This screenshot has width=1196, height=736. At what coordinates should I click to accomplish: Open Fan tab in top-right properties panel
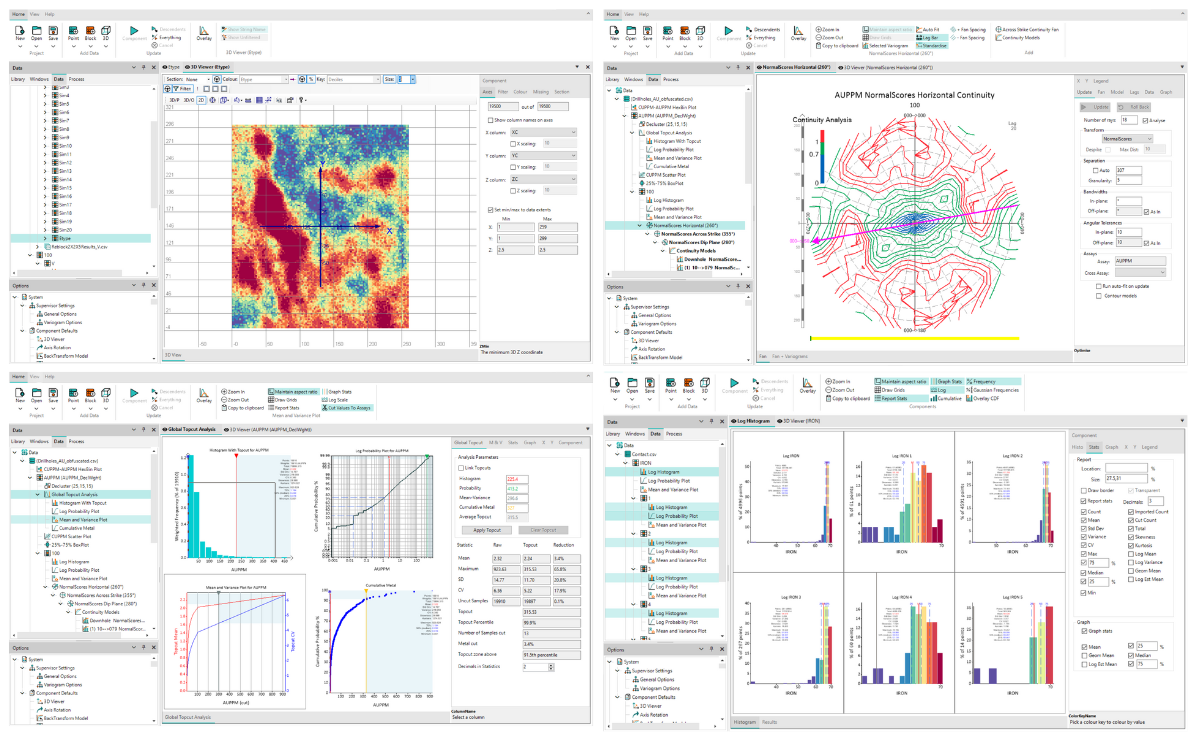(x=1101, y=92)
